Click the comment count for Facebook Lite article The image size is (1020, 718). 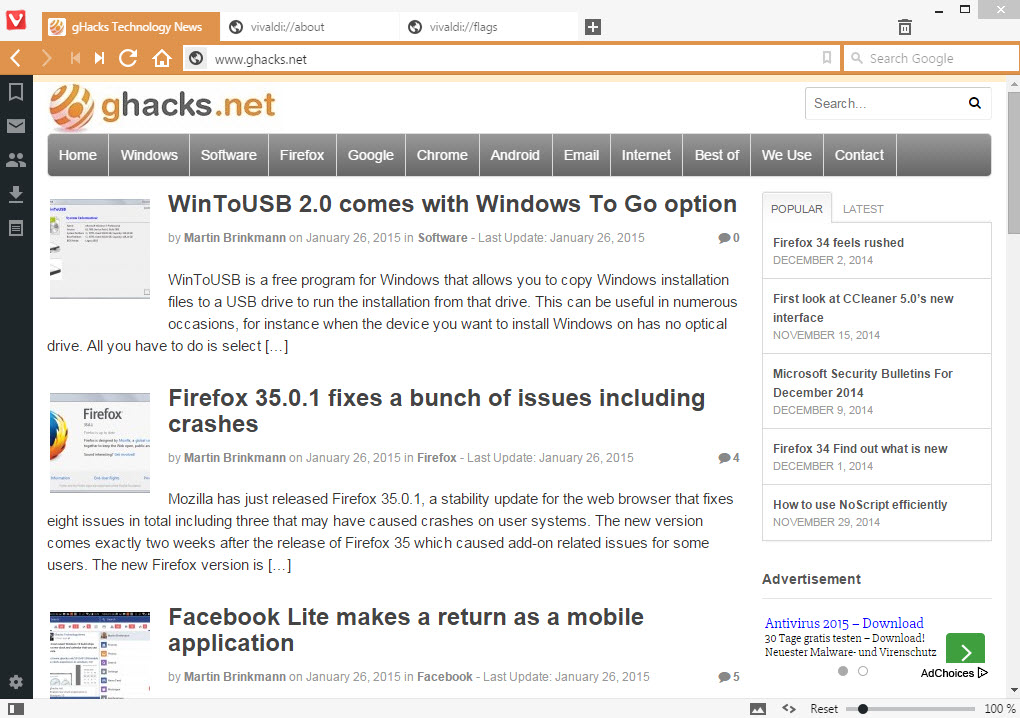[x=729, y=677]
